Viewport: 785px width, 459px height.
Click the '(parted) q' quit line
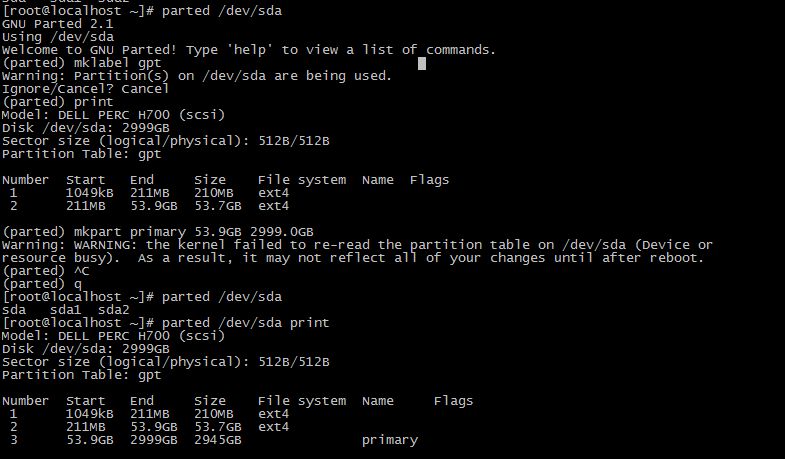(42, 284)
